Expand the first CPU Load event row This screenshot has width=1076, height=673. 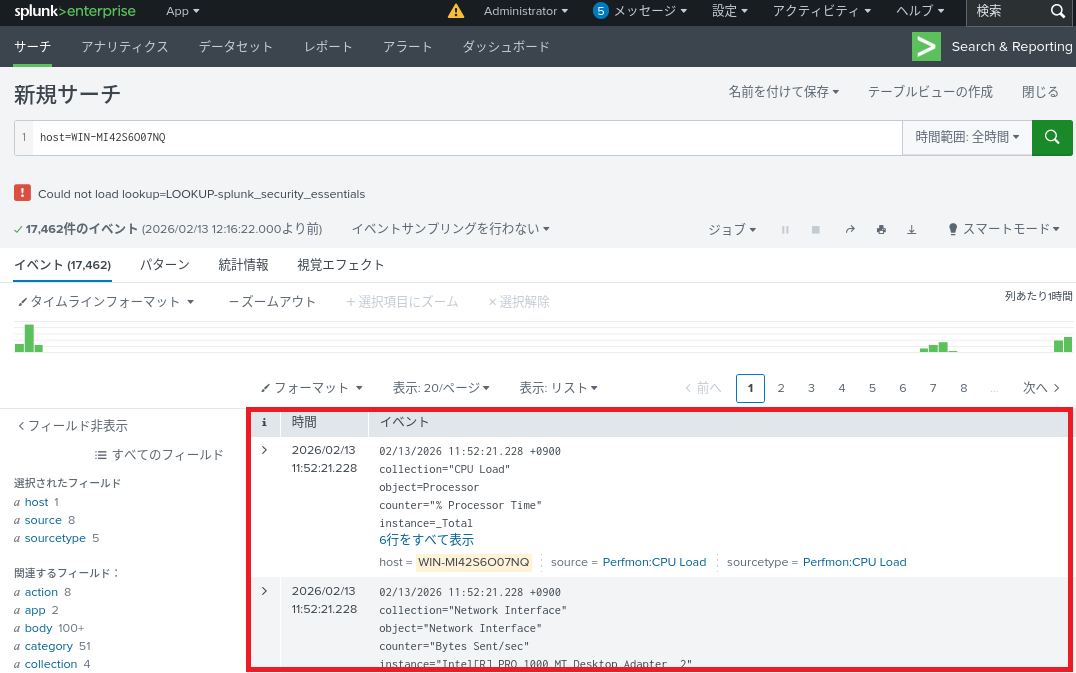point(264,450)
